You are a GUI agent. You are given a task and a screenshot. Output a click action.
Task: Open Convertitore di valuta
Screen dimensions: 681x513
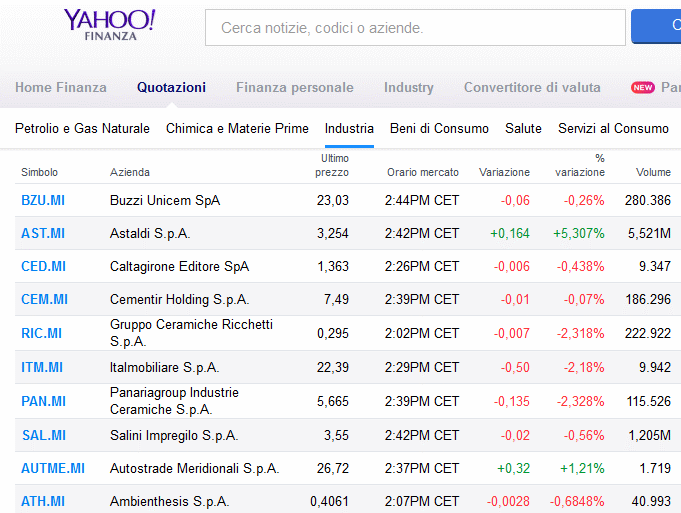coord(532,87)
